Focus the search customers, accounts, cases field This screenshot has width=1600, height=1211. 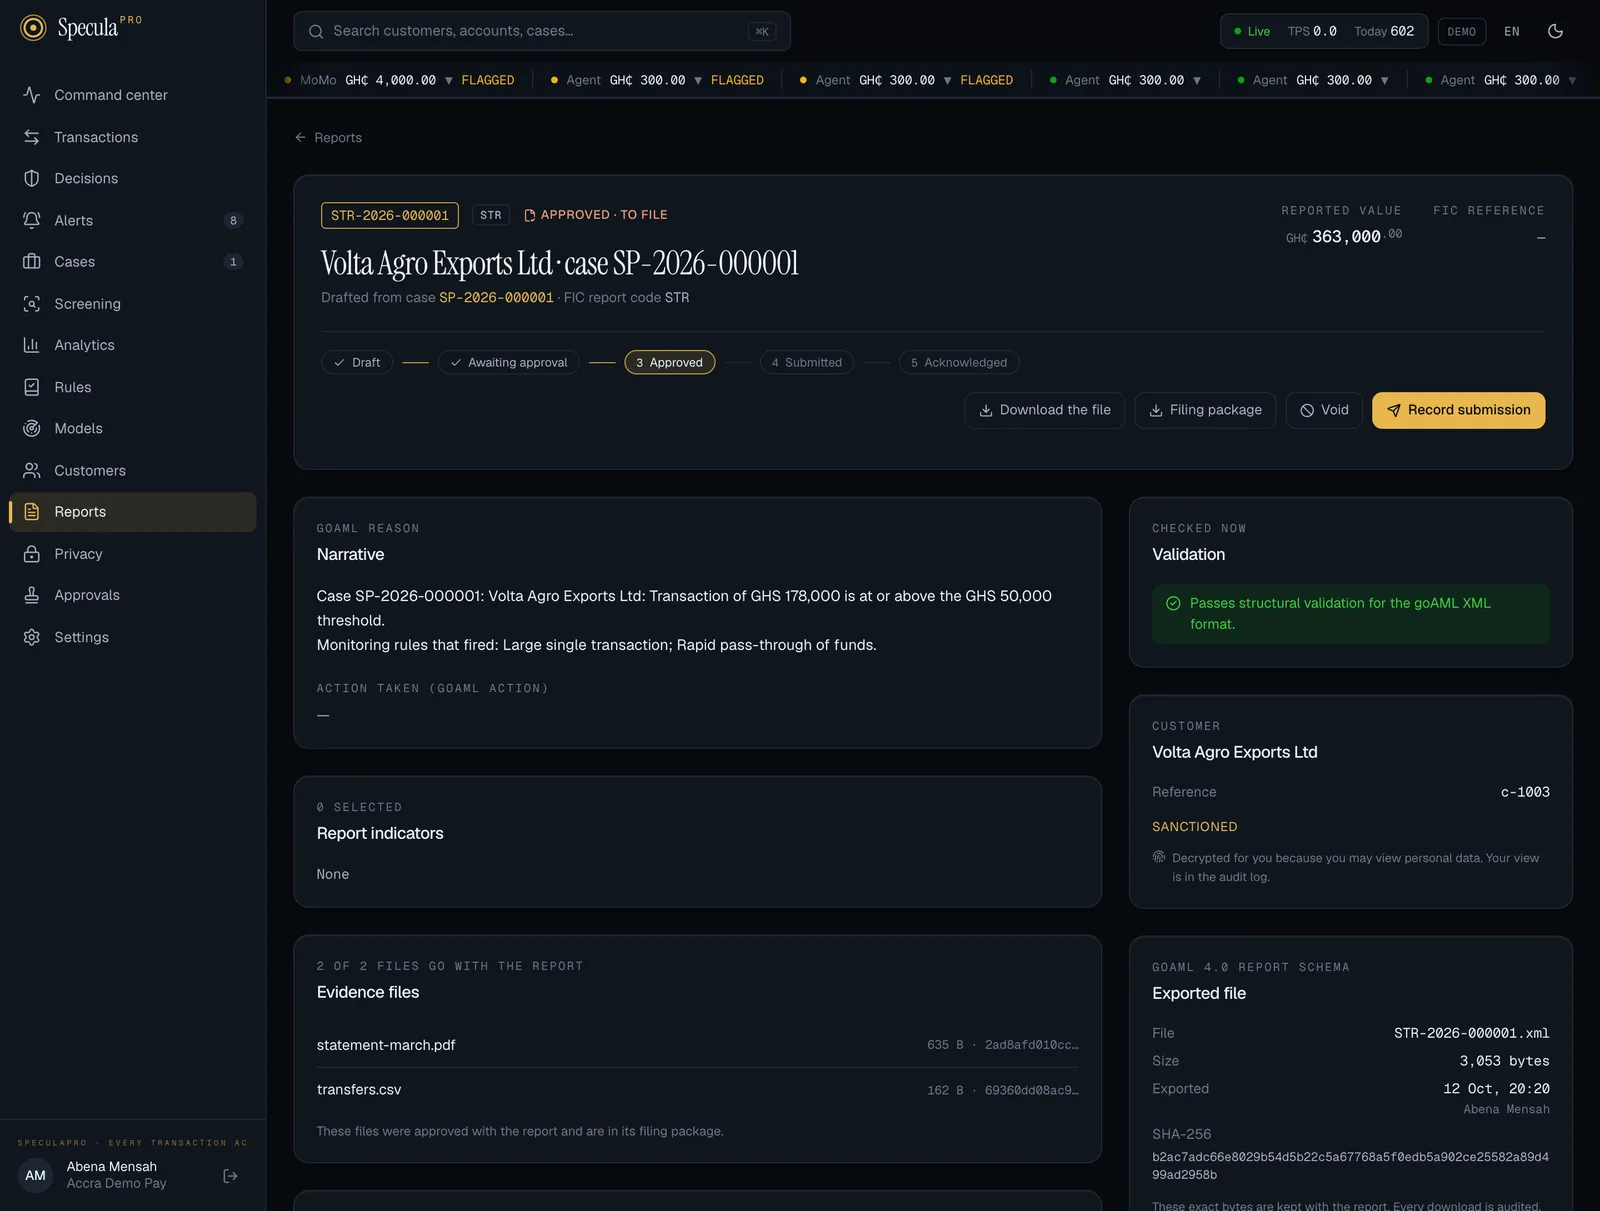[x=542, y=31]
